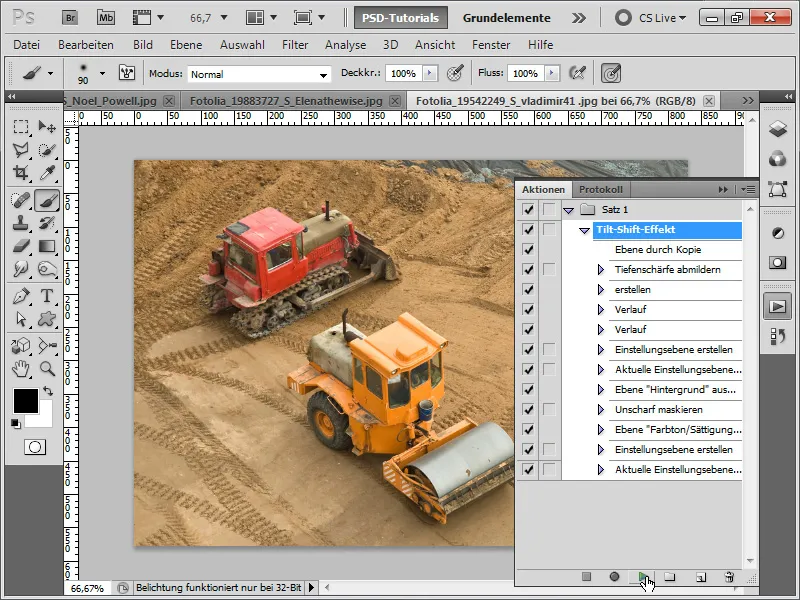Select the Path Selection tool
Viewport: 800px width, 600px height.
[21, 319]
